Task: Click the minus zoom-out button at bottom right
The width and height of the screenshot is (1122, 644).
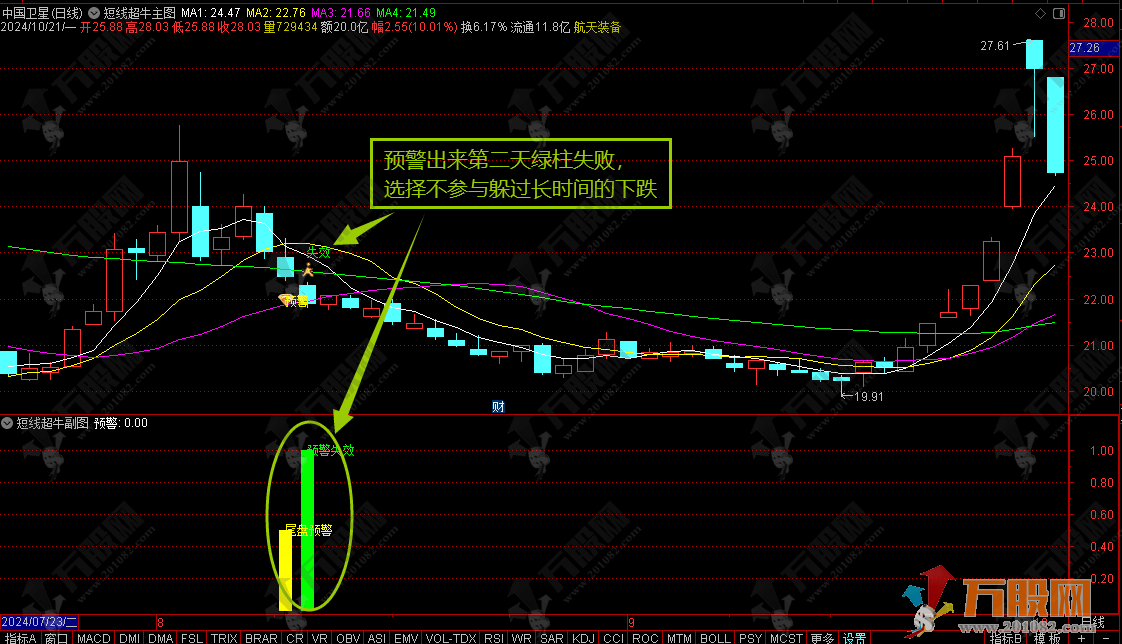Action: 1104,637
